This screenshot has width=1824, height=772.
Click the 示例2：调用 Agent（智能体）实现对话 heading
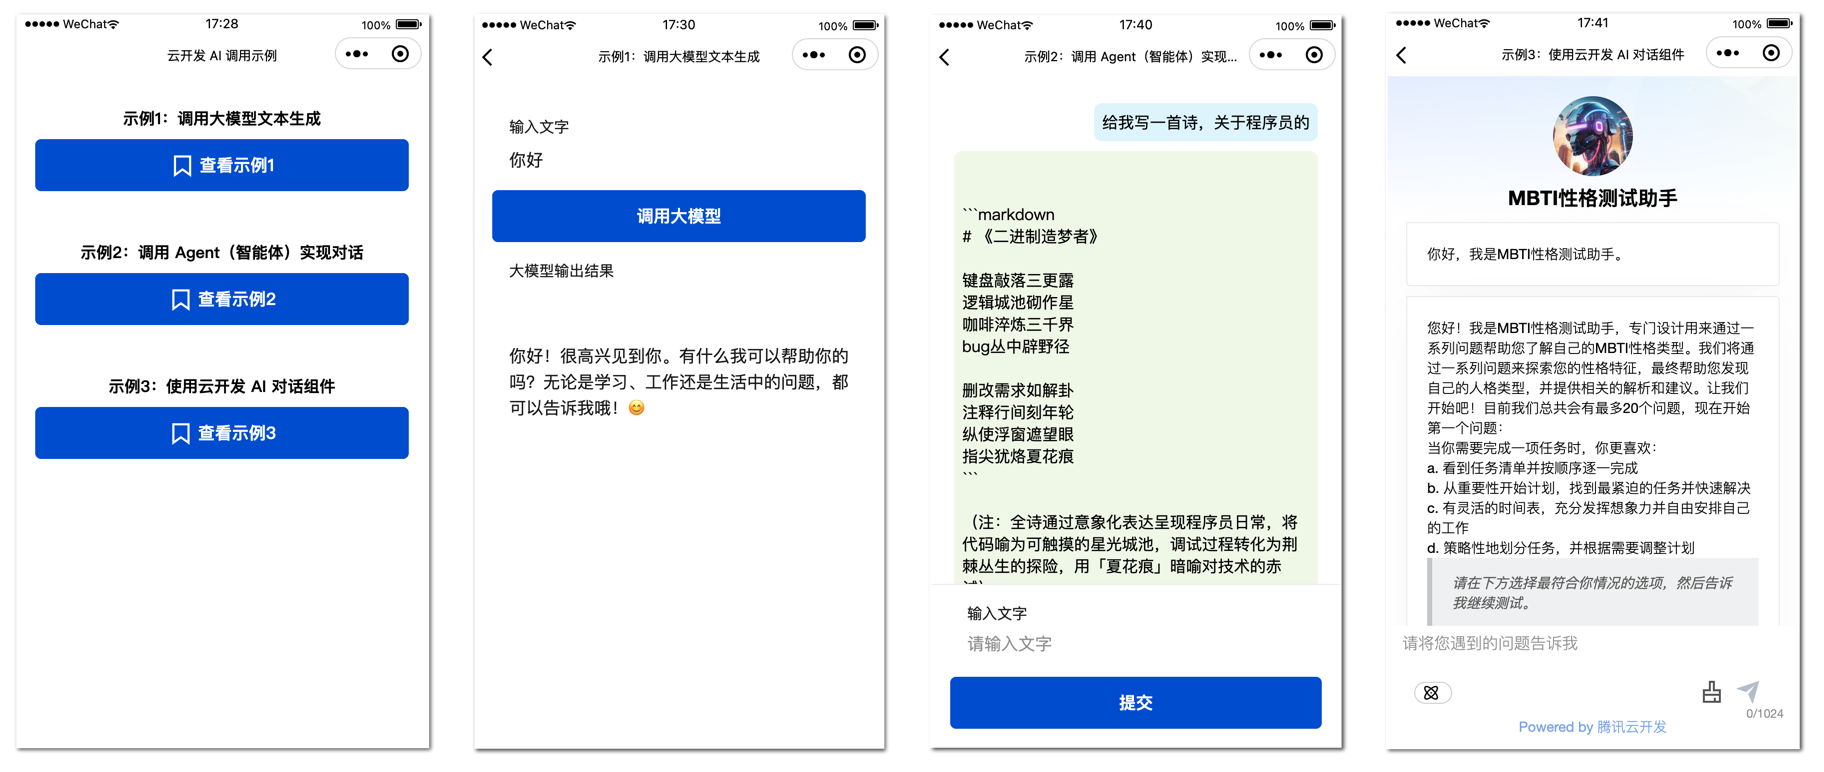point(222,253)
